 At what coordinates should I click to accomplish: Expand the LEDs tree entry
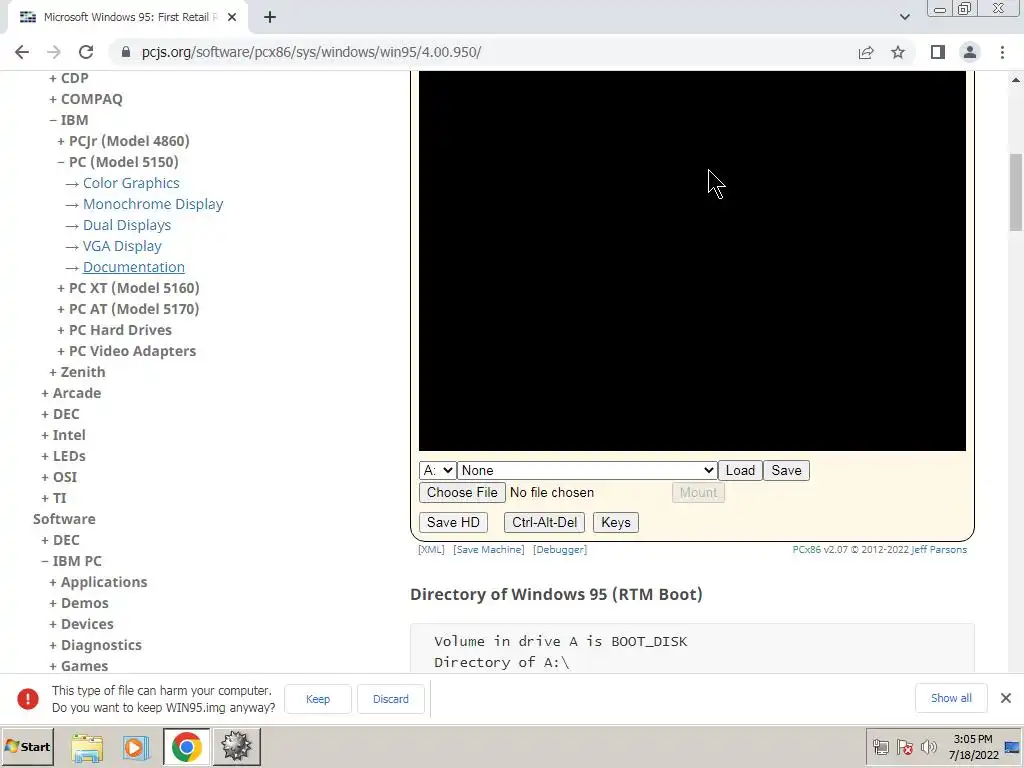pos(63,456)
